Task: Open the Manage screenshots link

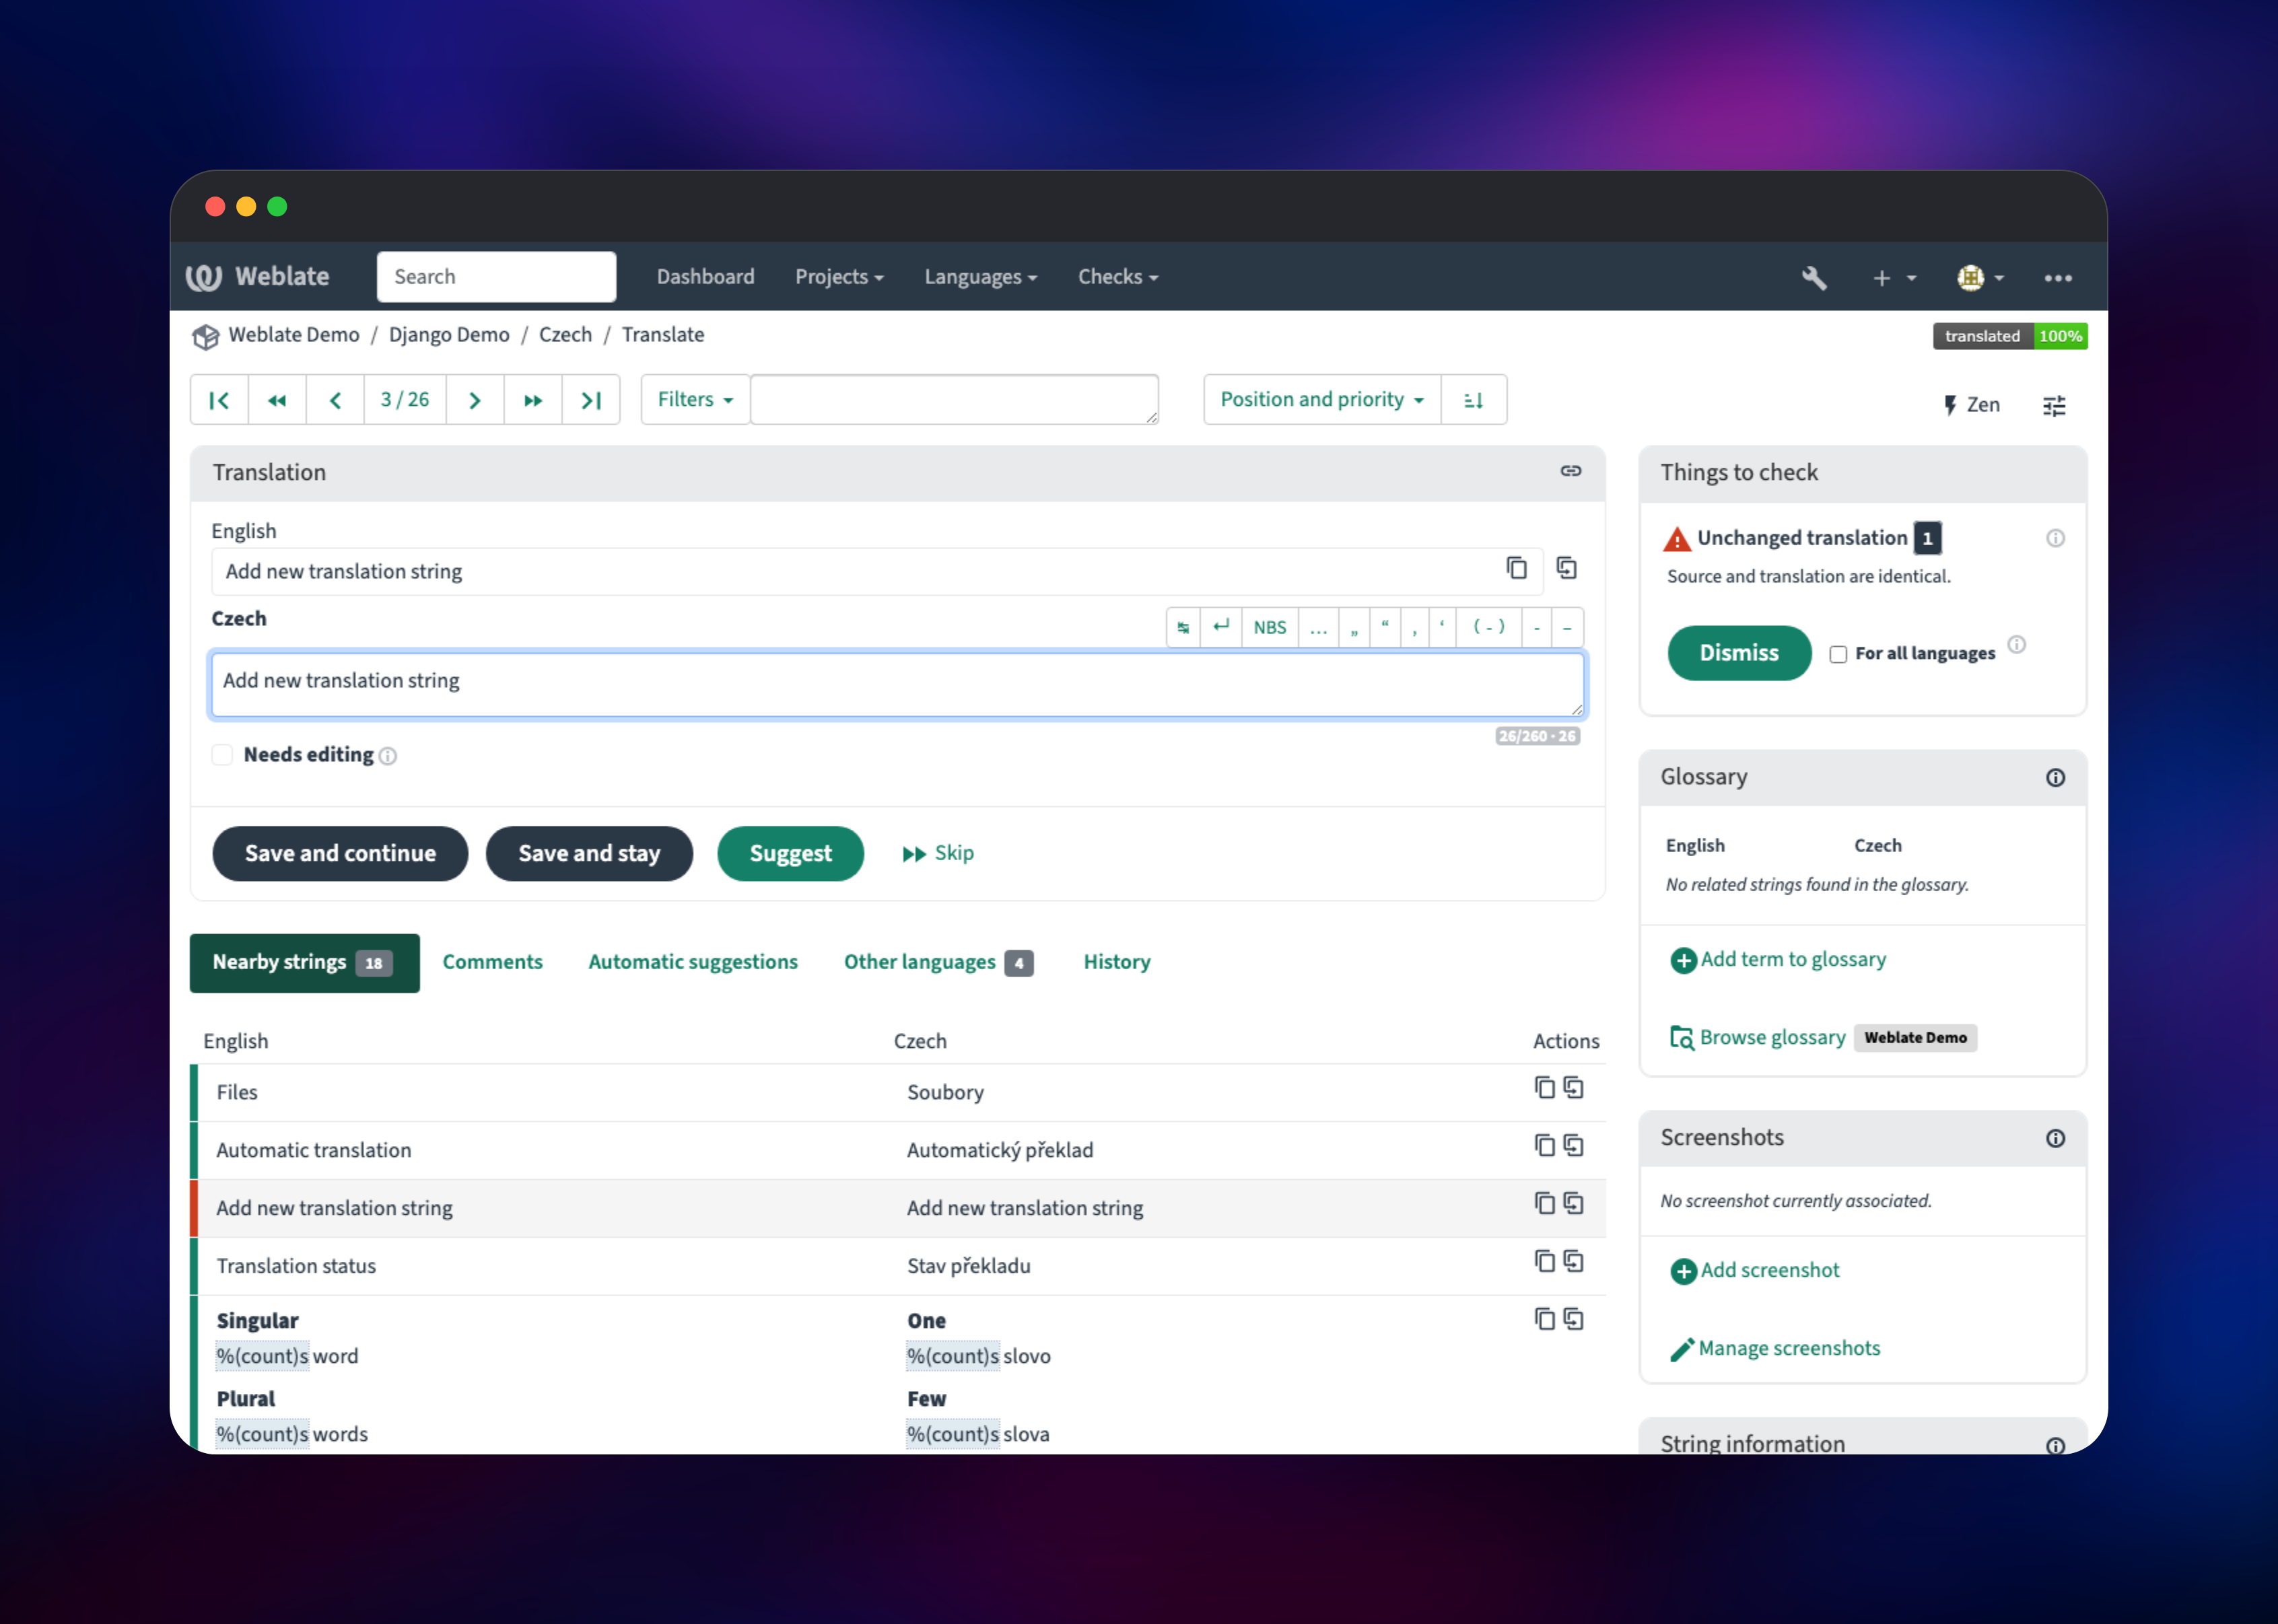Action: [x=1775, y=1349]
